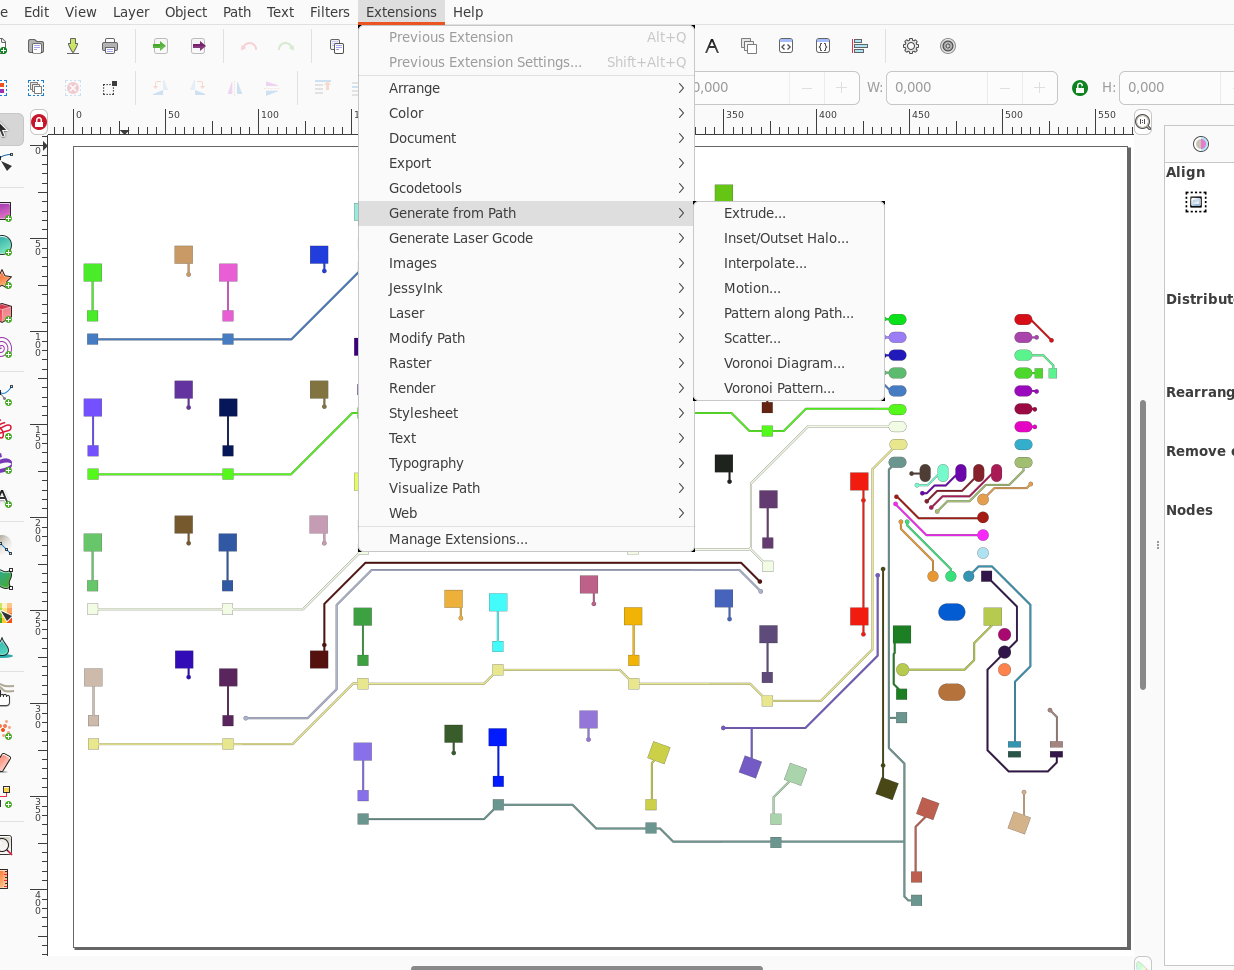
Task: Select the Zoom magnifier tool
Action: point(5,846)
